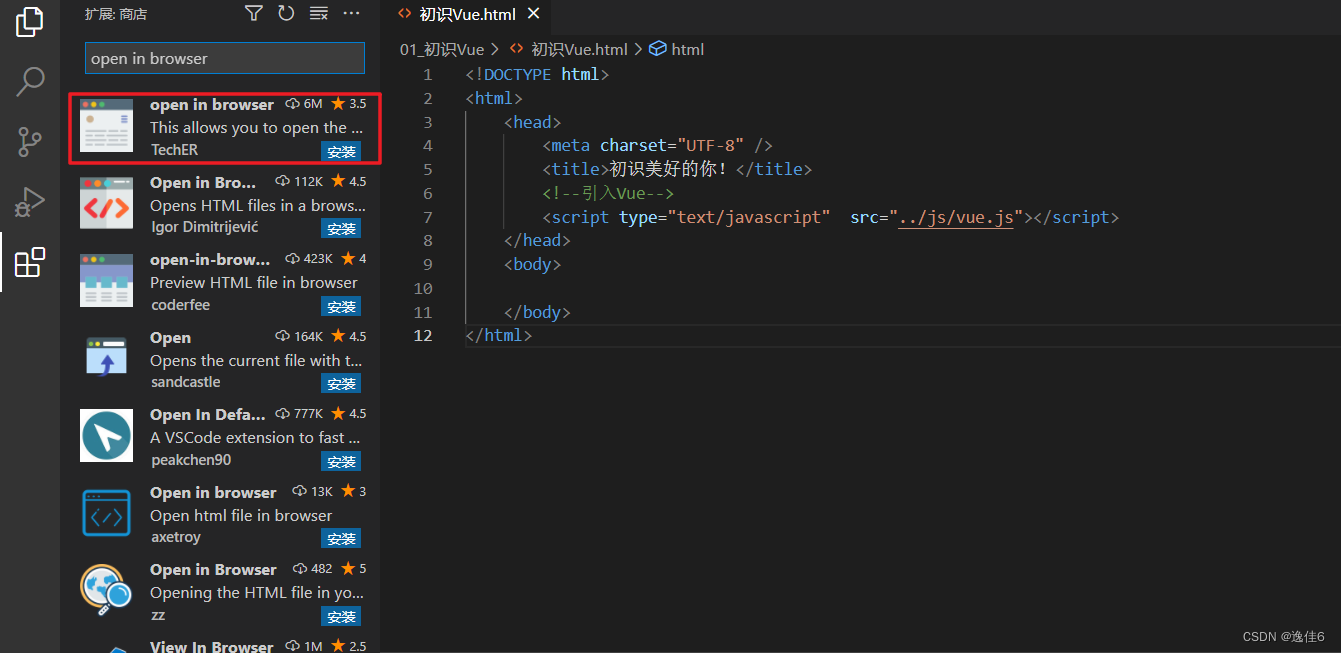The height and width of the screenshot is (653, 1341).
Task: Open the Run and Debug view
Action: click(x=29, y=201)
